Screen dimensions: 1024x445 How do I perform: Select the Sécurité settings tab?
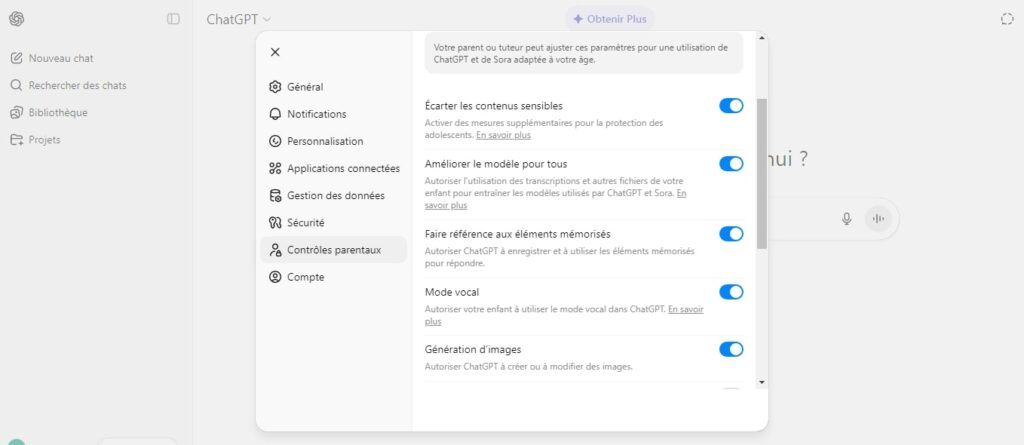pyautogui.click(x=304, y=222)
